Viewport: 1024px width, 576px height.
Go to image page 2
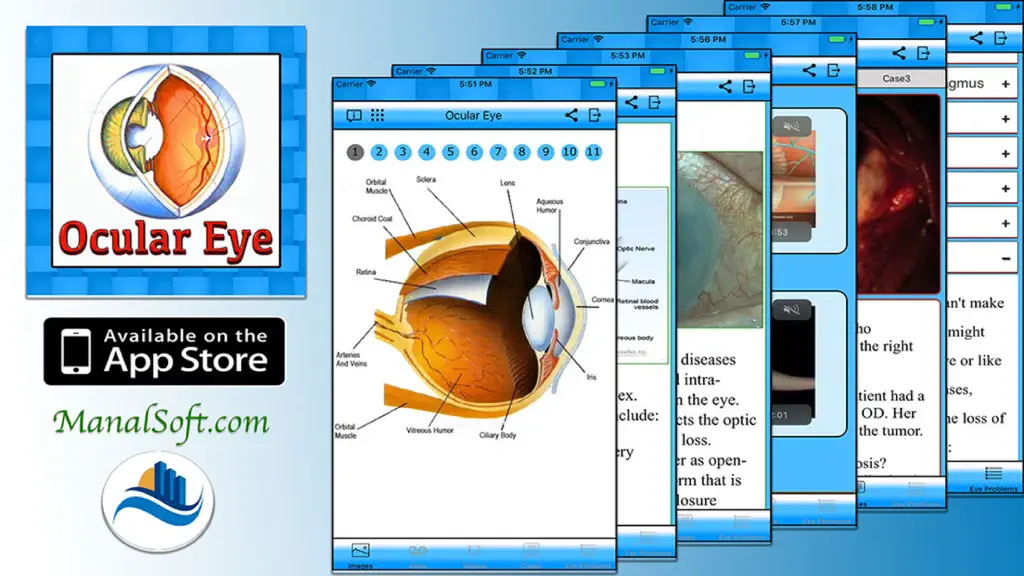click(x=379, y=152)
